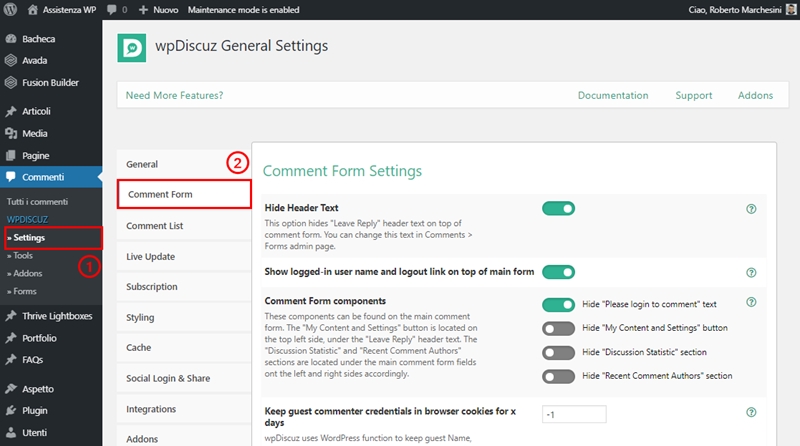Toggle Hide Header Text switch
Image resolution: width=800 pixels, height=446 pixels.
coord(558,209)
